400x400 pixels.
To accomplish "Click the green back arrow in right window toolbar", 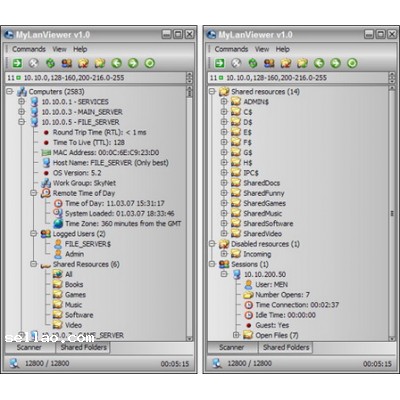I will (319, 63).
